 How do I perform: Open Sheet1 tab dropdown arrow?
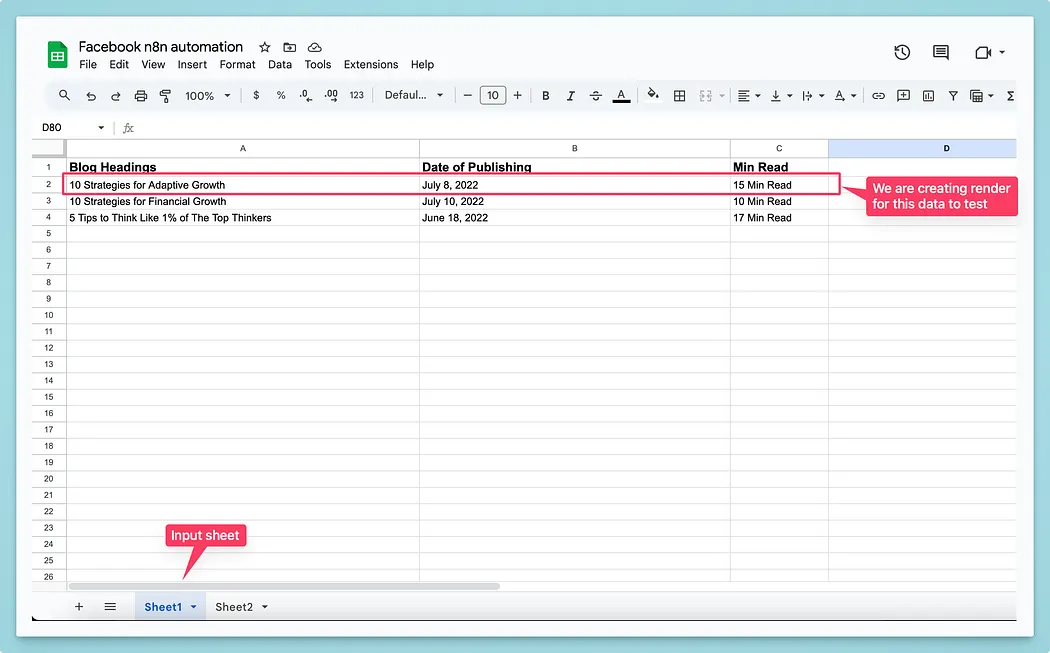point(194,607)
